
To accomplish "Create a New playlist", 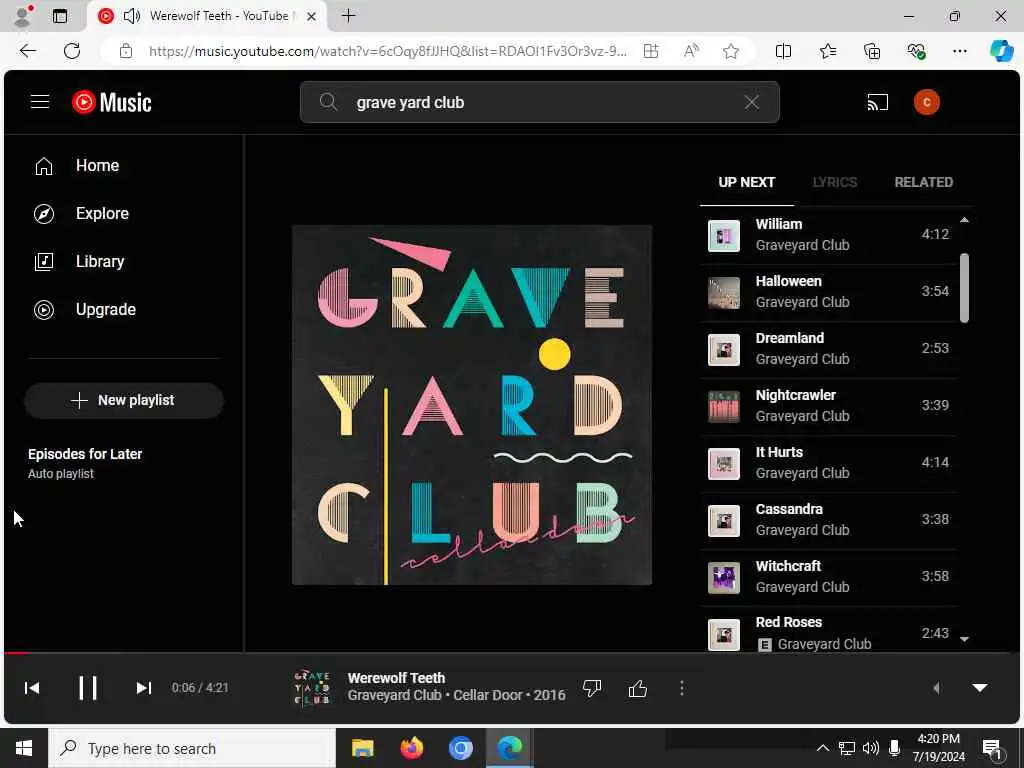I will [123, 400].
